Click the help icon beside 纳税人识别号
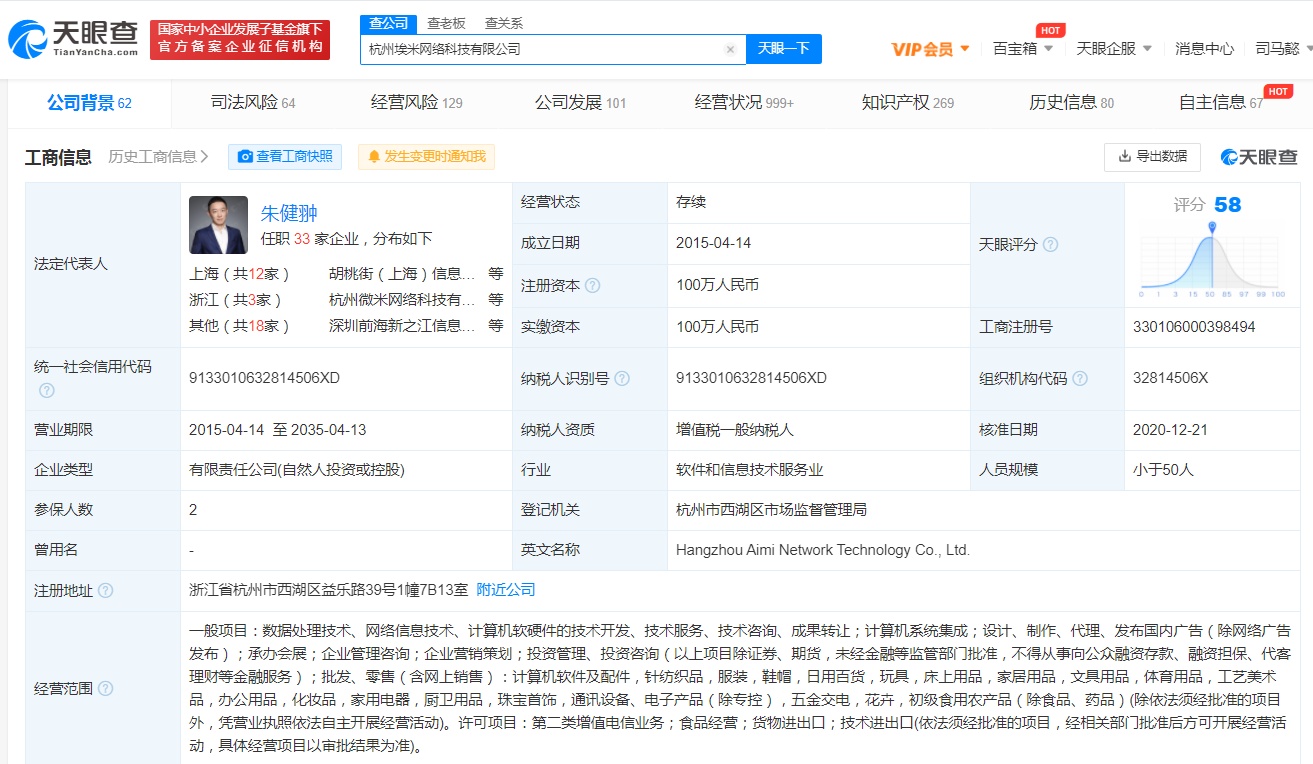Screen dimensions: 1313x764 (x=622, y=379)
